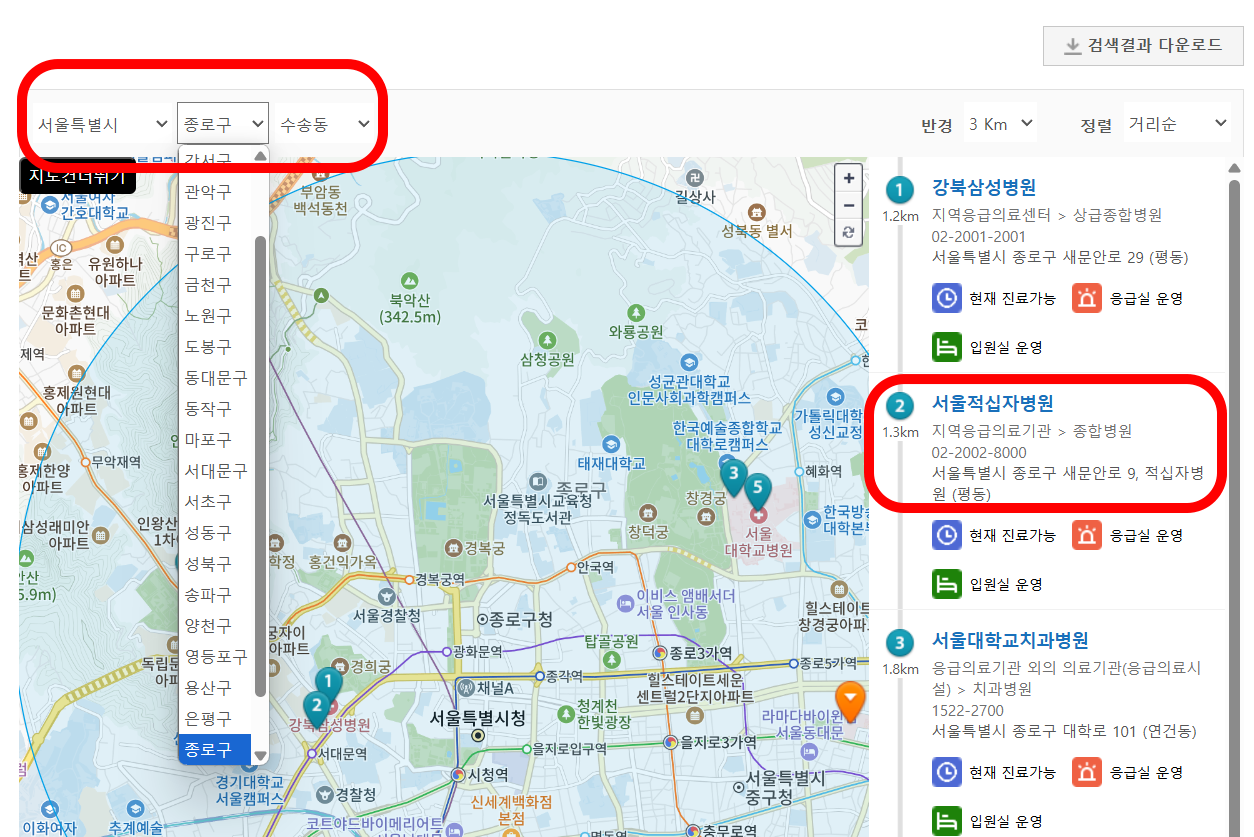Screen dimensions: 1254x837
Task: Reset the map with refresh icon
Action: click(x=849, y=232)
